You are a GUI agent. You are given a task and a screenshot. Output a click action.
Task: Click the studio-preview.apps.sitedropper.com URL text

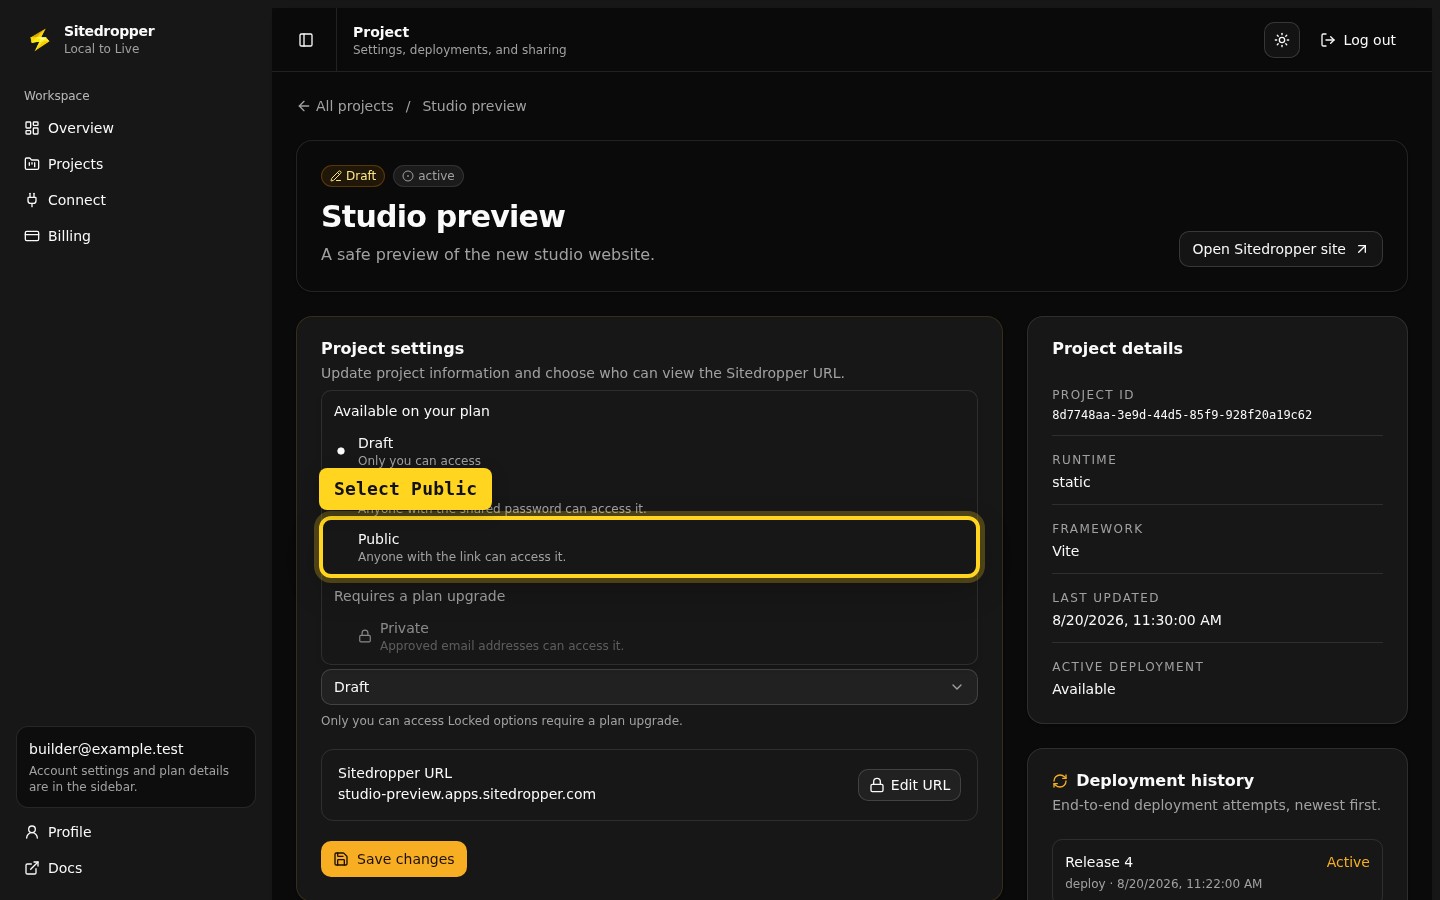click(467, 794)
